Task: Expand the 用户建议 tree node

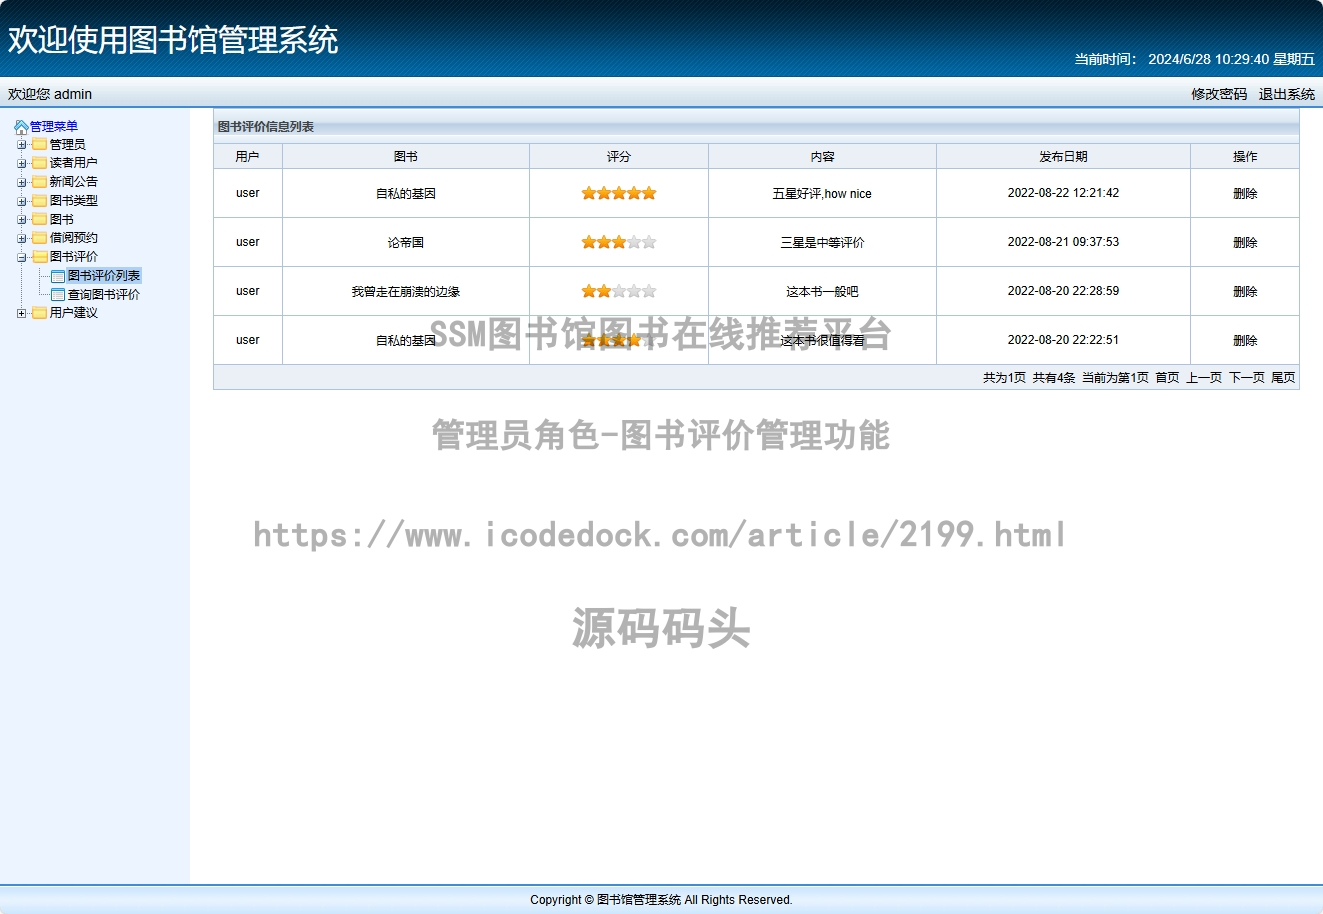Action: point(22,313)
